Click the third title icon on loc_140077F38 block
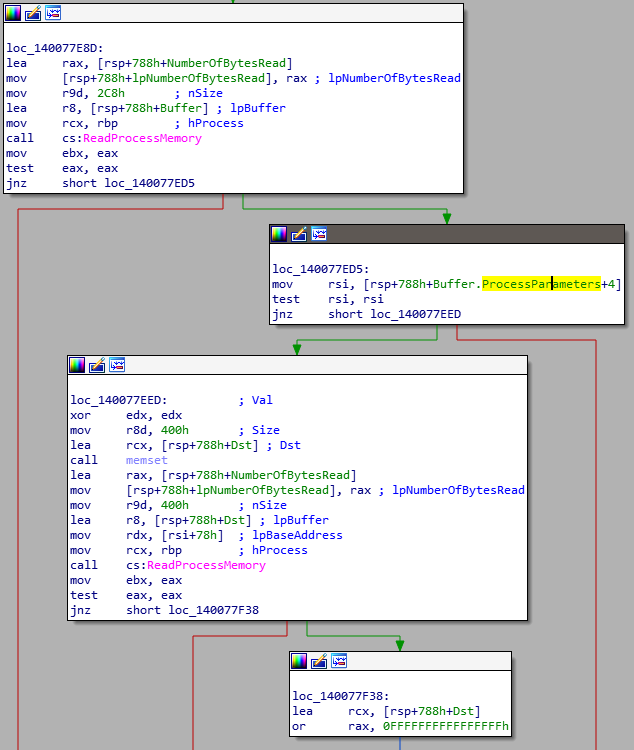Image resolution: width=634 pixels, height=750 pixels. (339, 661)
